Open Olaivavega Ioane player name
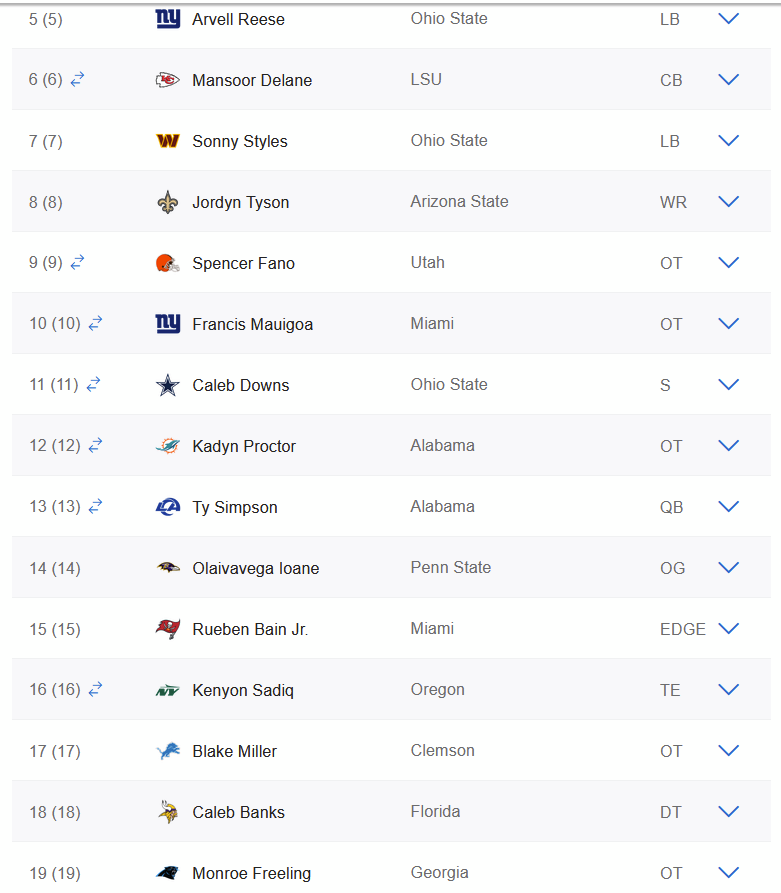 256,568
